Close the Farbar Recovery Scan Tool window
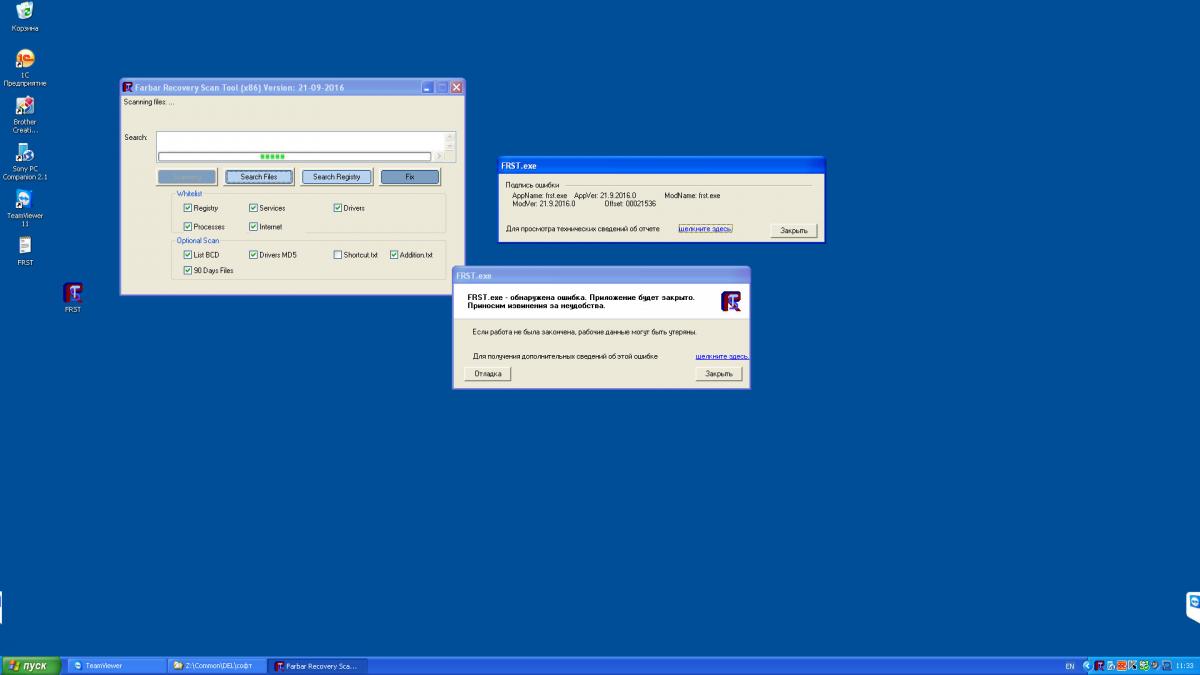Image resolution: width=1200 pixels, height=675 pixels. 457,87
